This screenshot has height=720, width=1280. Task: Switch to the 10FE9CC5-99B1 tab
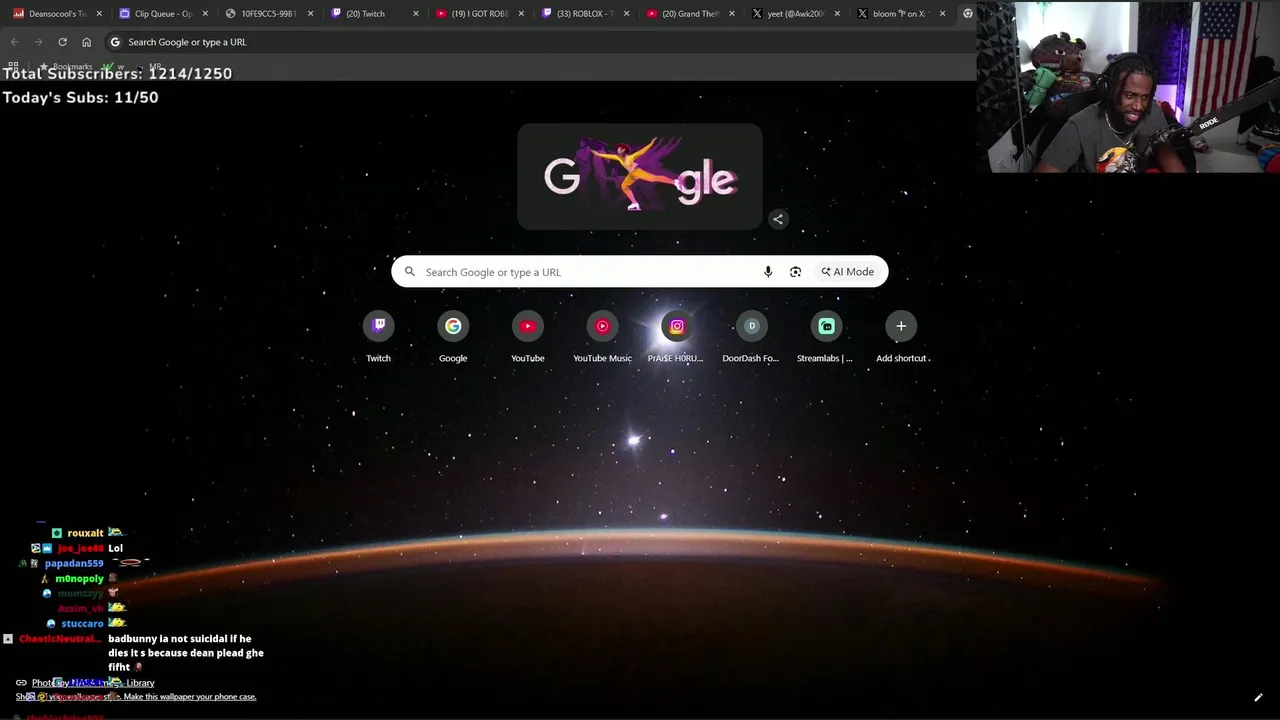[269, 14]
